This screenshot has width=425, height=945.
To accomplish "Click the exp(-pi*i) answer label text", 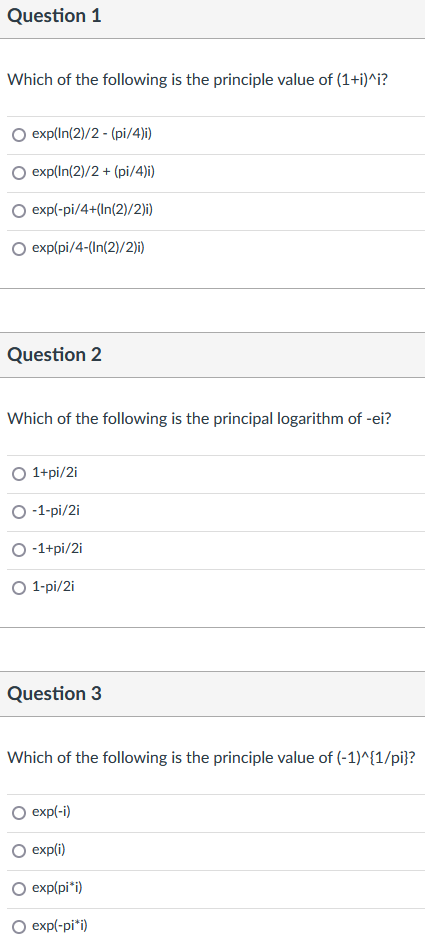I will (60, 925).
